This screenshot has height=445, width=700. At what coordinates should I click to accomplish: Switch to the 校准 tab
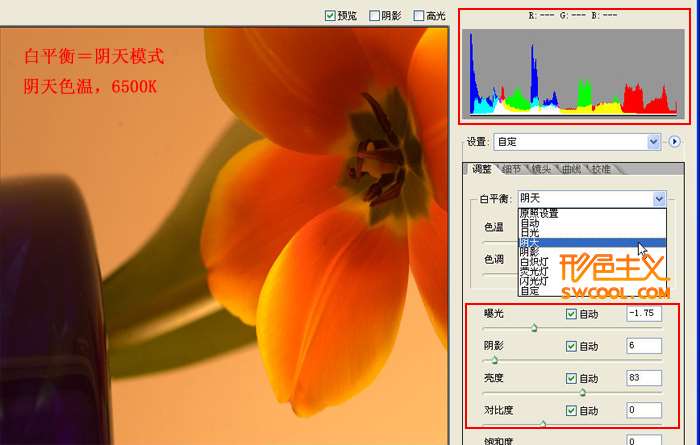tap(601, 169)
